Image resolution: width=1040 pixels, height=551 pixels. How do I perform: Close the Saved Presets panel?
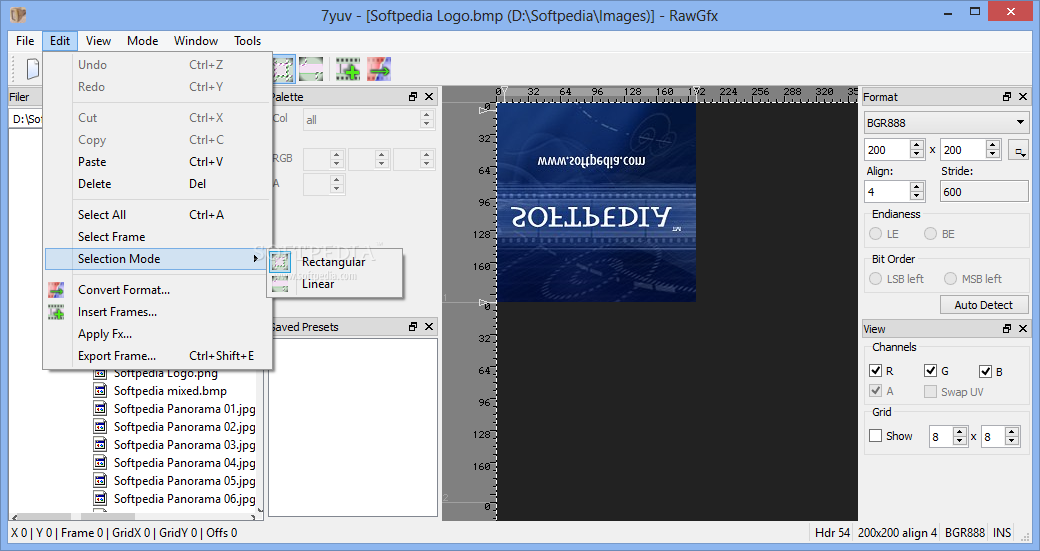[429, 327]
